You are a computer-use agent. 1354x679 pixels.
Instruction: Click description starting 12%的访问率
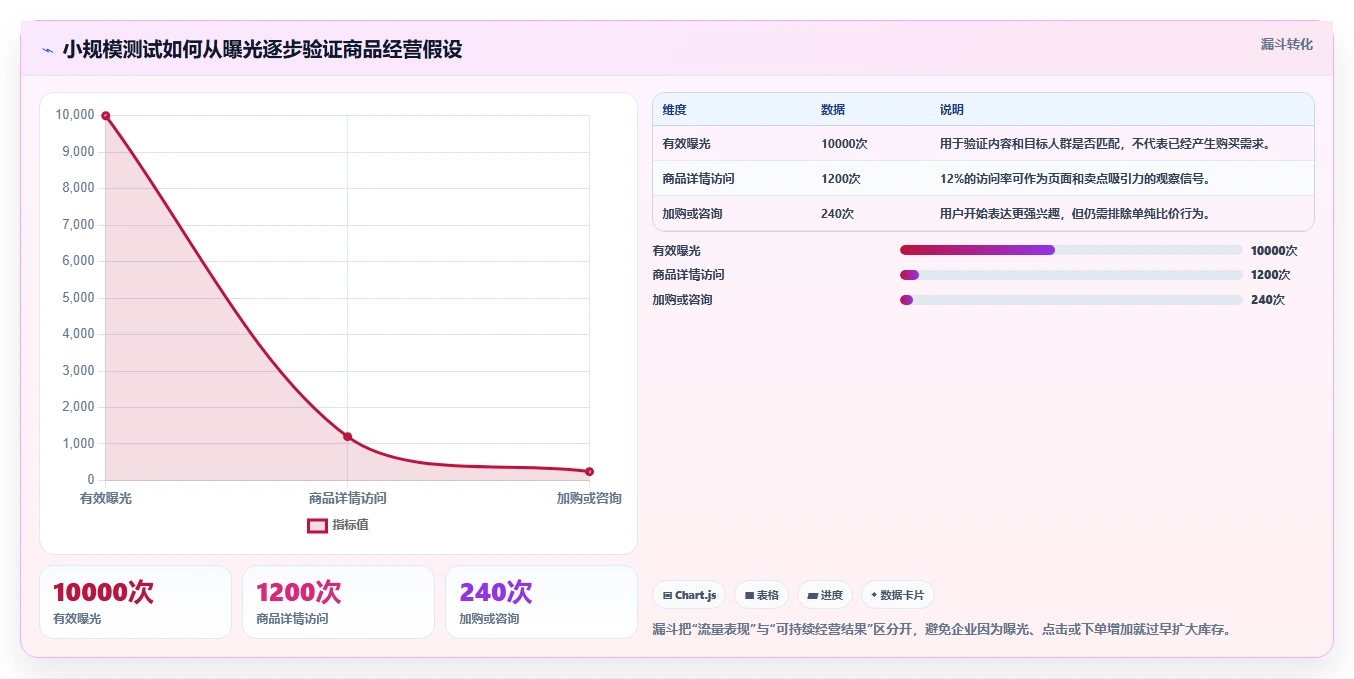[1074, 179]
